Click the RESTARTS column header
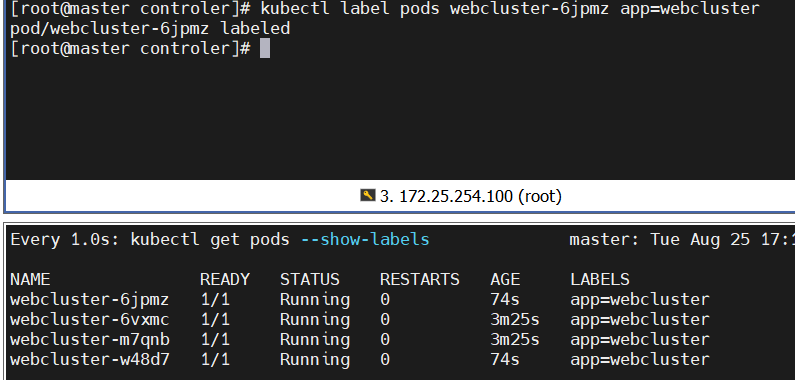Image resolution: width=795 pixels, height=380 pixels. click(x=420, y=280)
